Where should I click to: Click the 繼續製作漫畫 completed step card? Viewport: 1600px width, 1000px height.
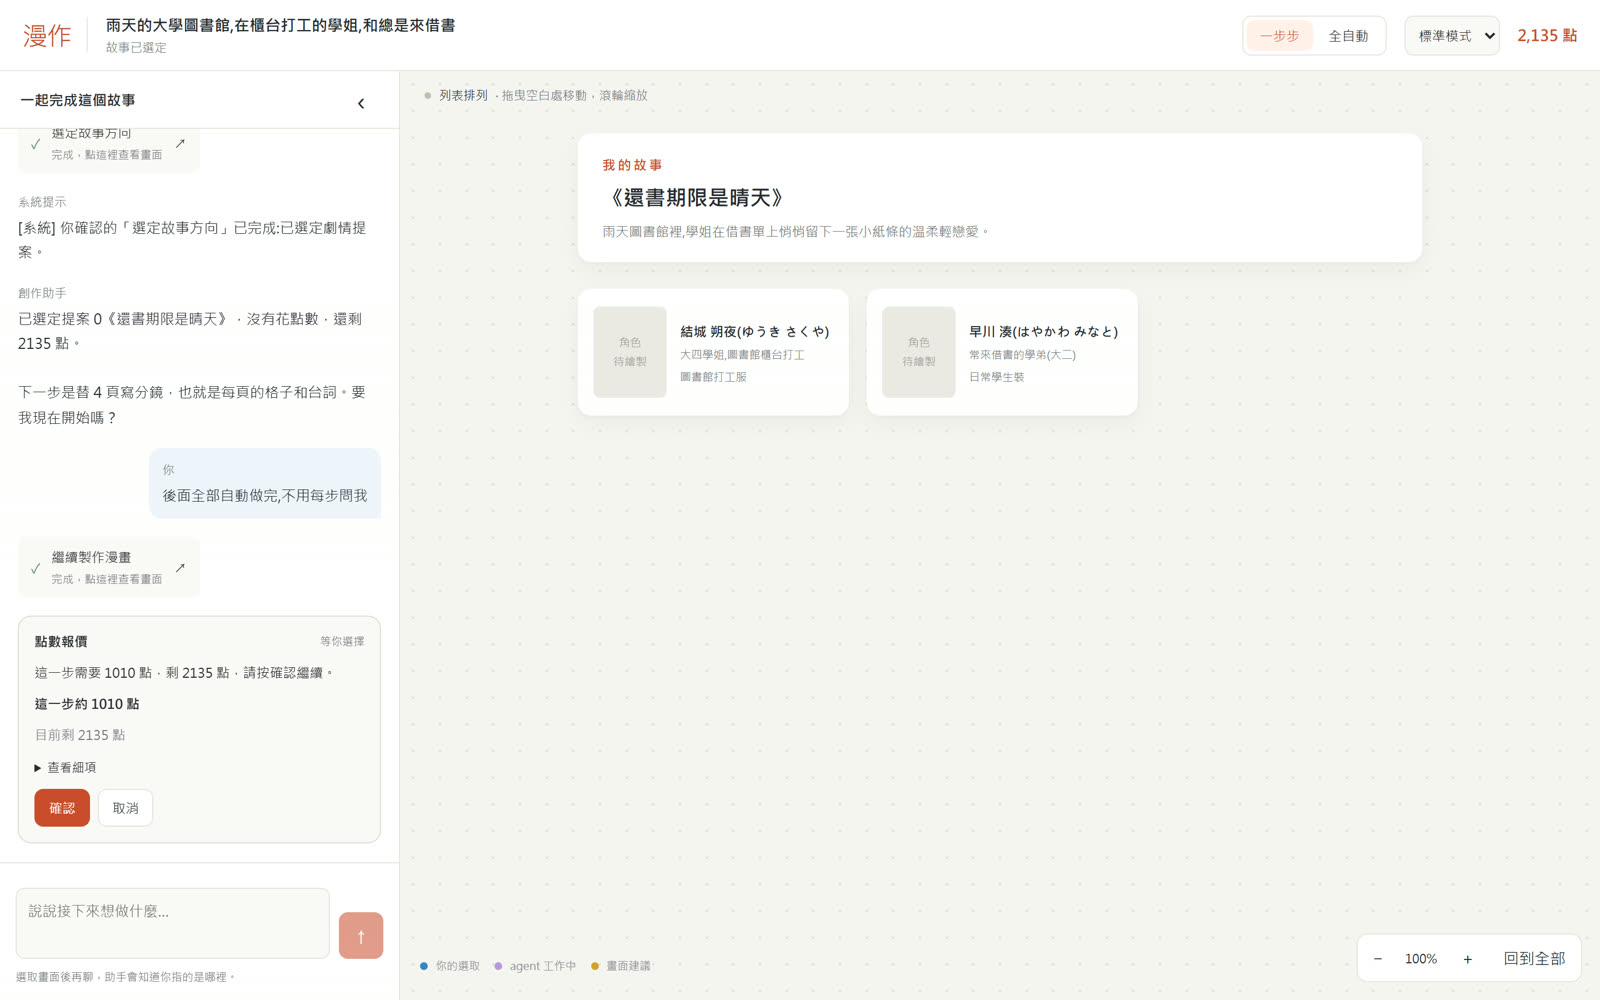point(109,567)
